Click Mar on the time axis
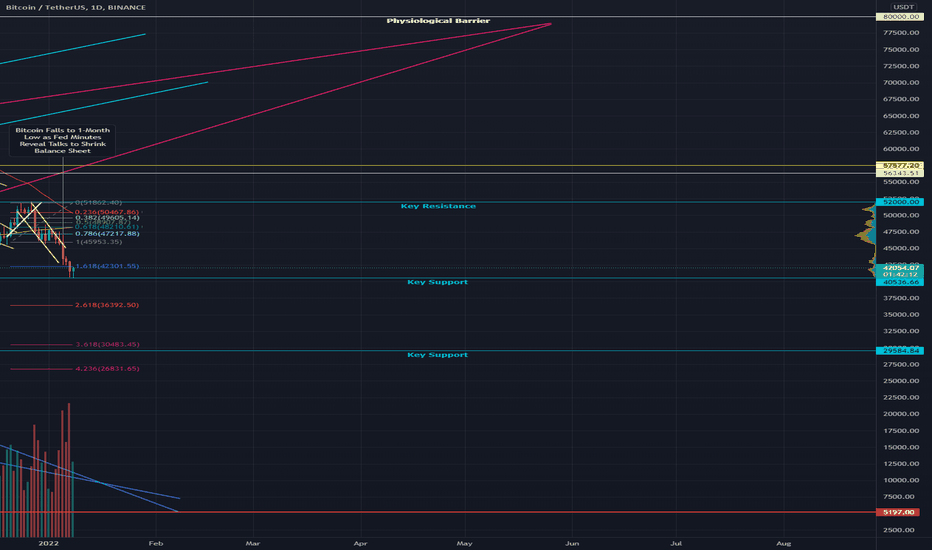The image size is (932, 550). pyautogui.click(x=253, y=543)
